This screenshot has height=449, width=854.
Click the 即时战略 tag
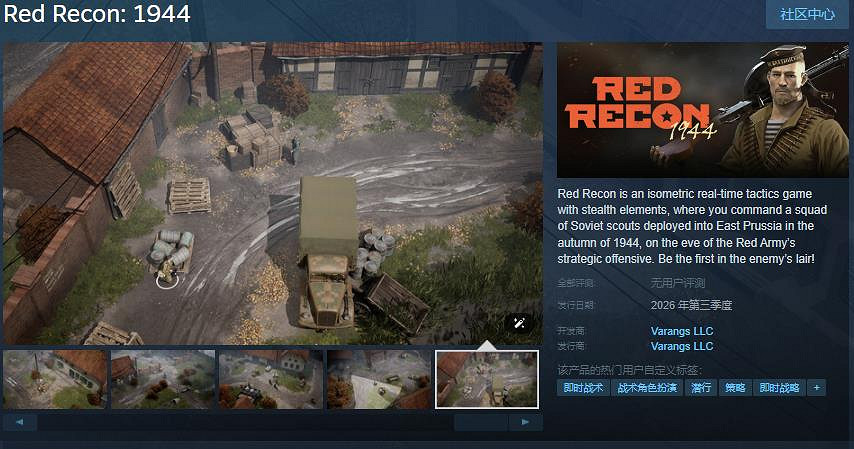(779, 388)
